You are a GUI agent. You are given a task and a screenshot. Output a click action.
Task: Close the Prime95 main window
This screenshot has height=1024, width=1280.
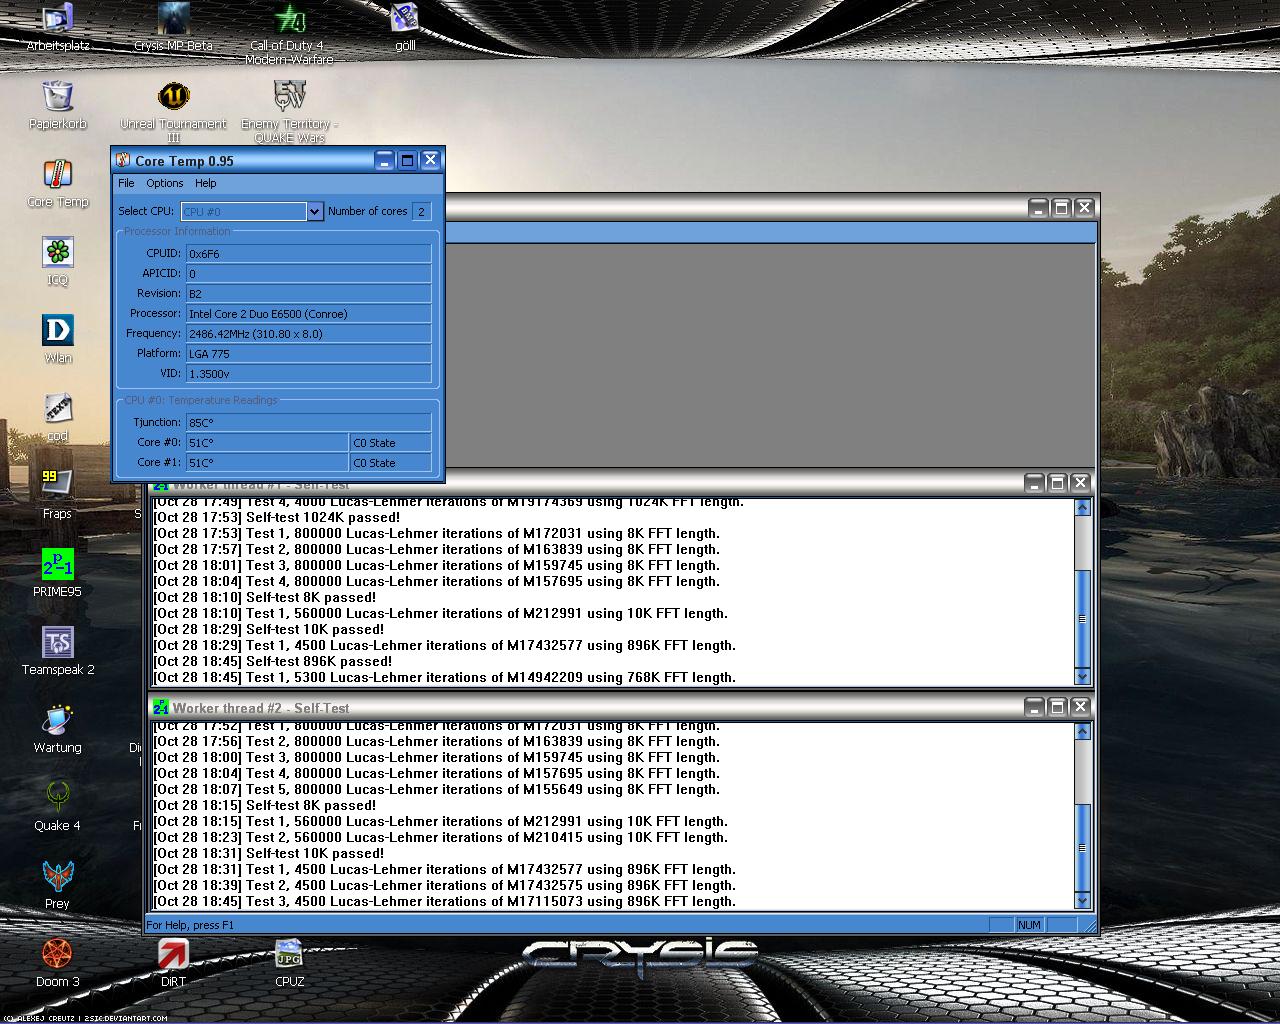click(1084, 208)
